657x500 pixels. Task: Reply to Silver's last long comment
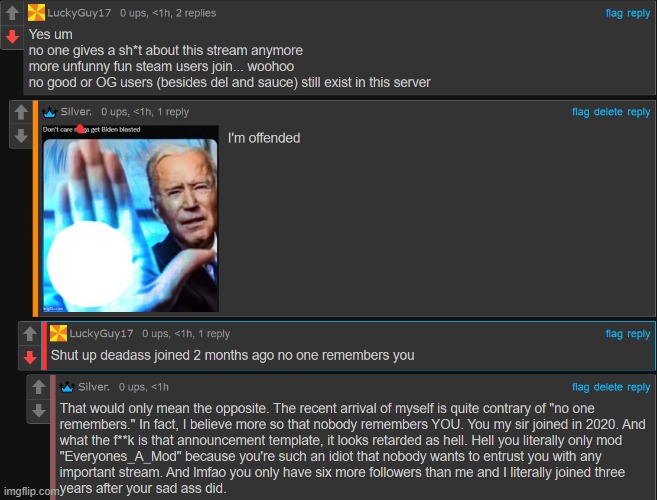click(638, 387)
